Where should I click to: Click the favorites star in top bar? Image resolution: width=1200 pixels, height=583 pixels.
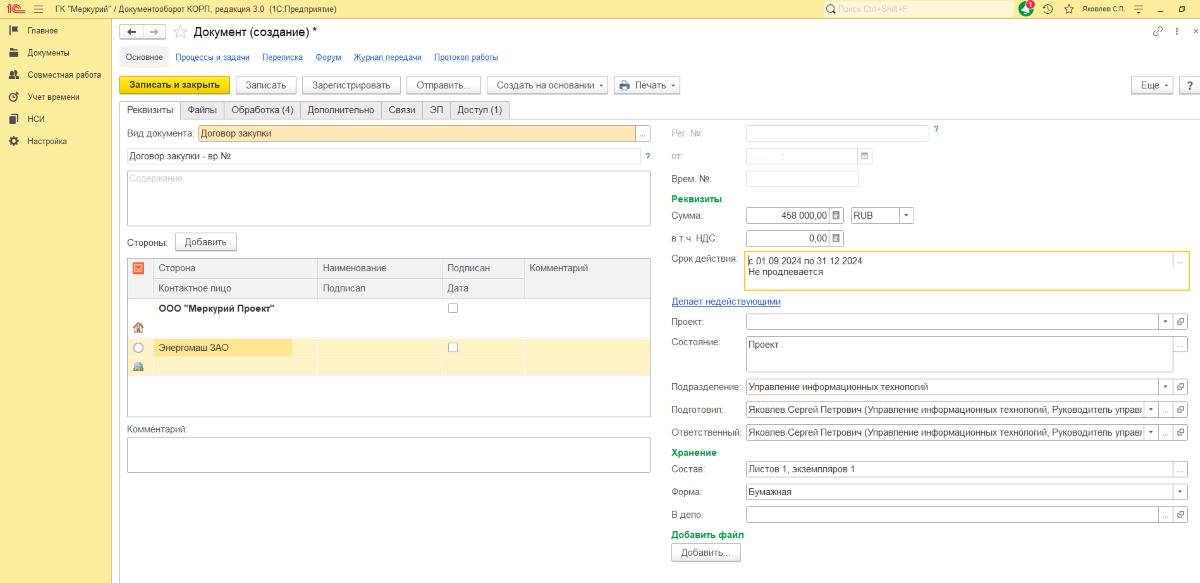(1068, 8)
